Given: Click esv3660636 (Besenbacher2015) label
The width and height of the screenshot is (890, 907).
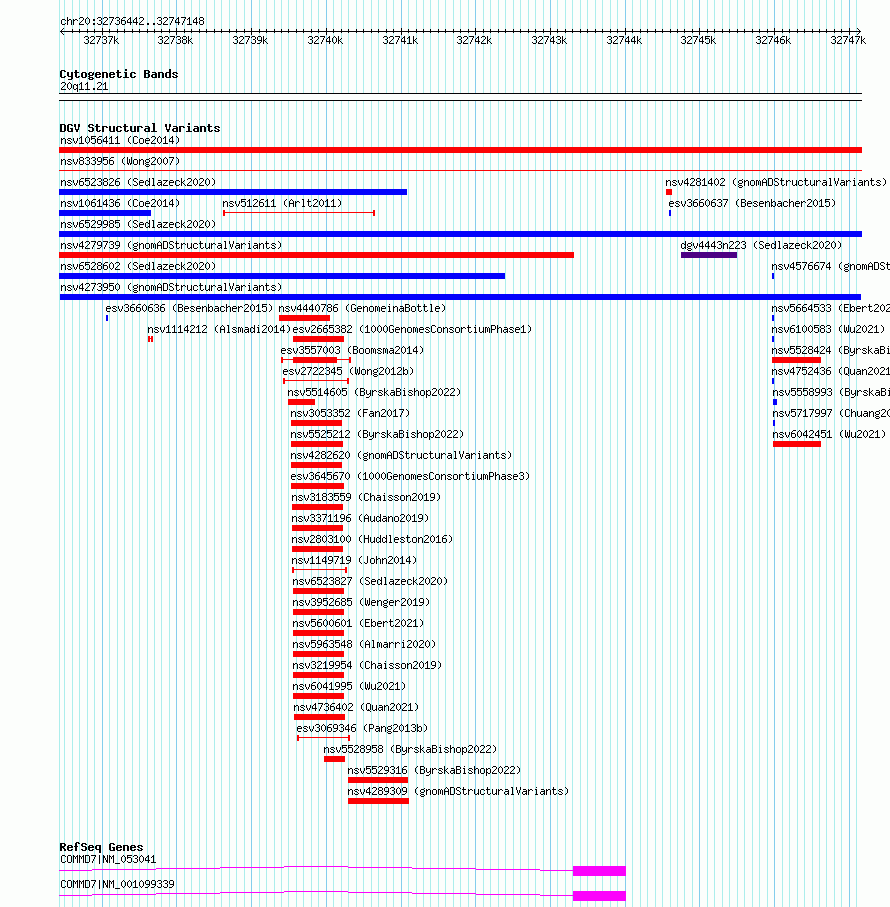Looking at the screenshot, I should pyautogui.click(x=189, y=308).
